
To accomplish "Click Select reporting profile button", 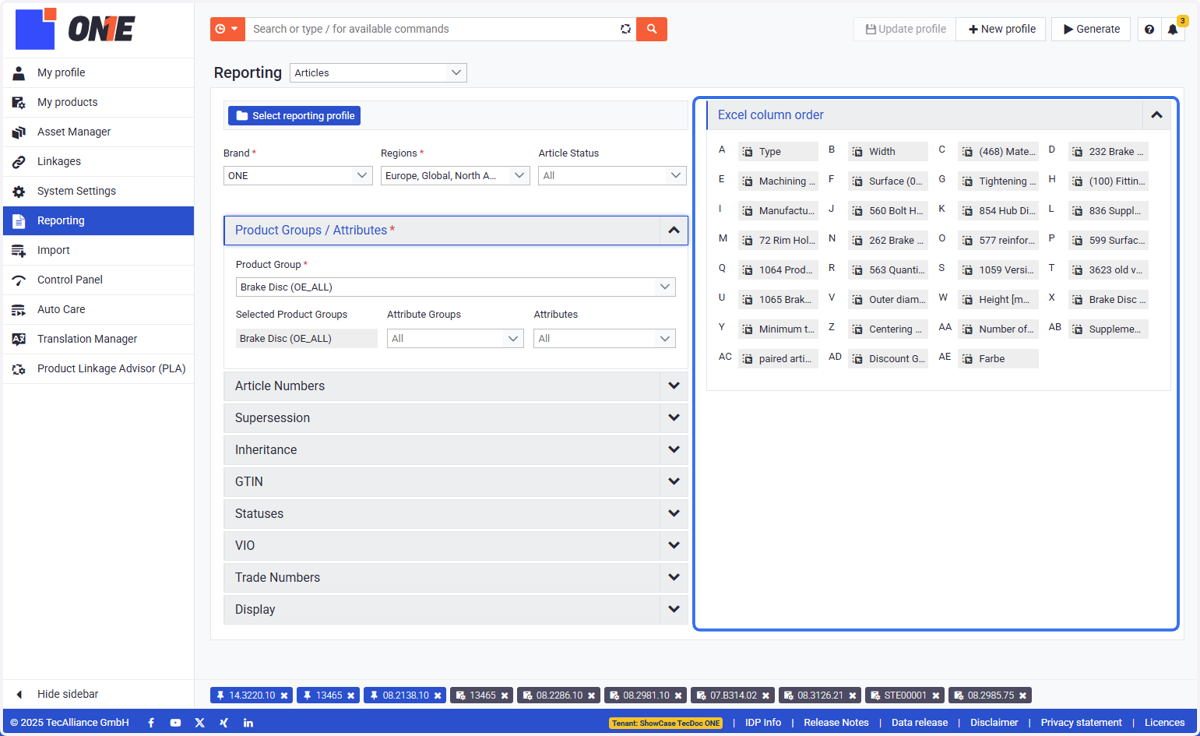I will point(294,116).
